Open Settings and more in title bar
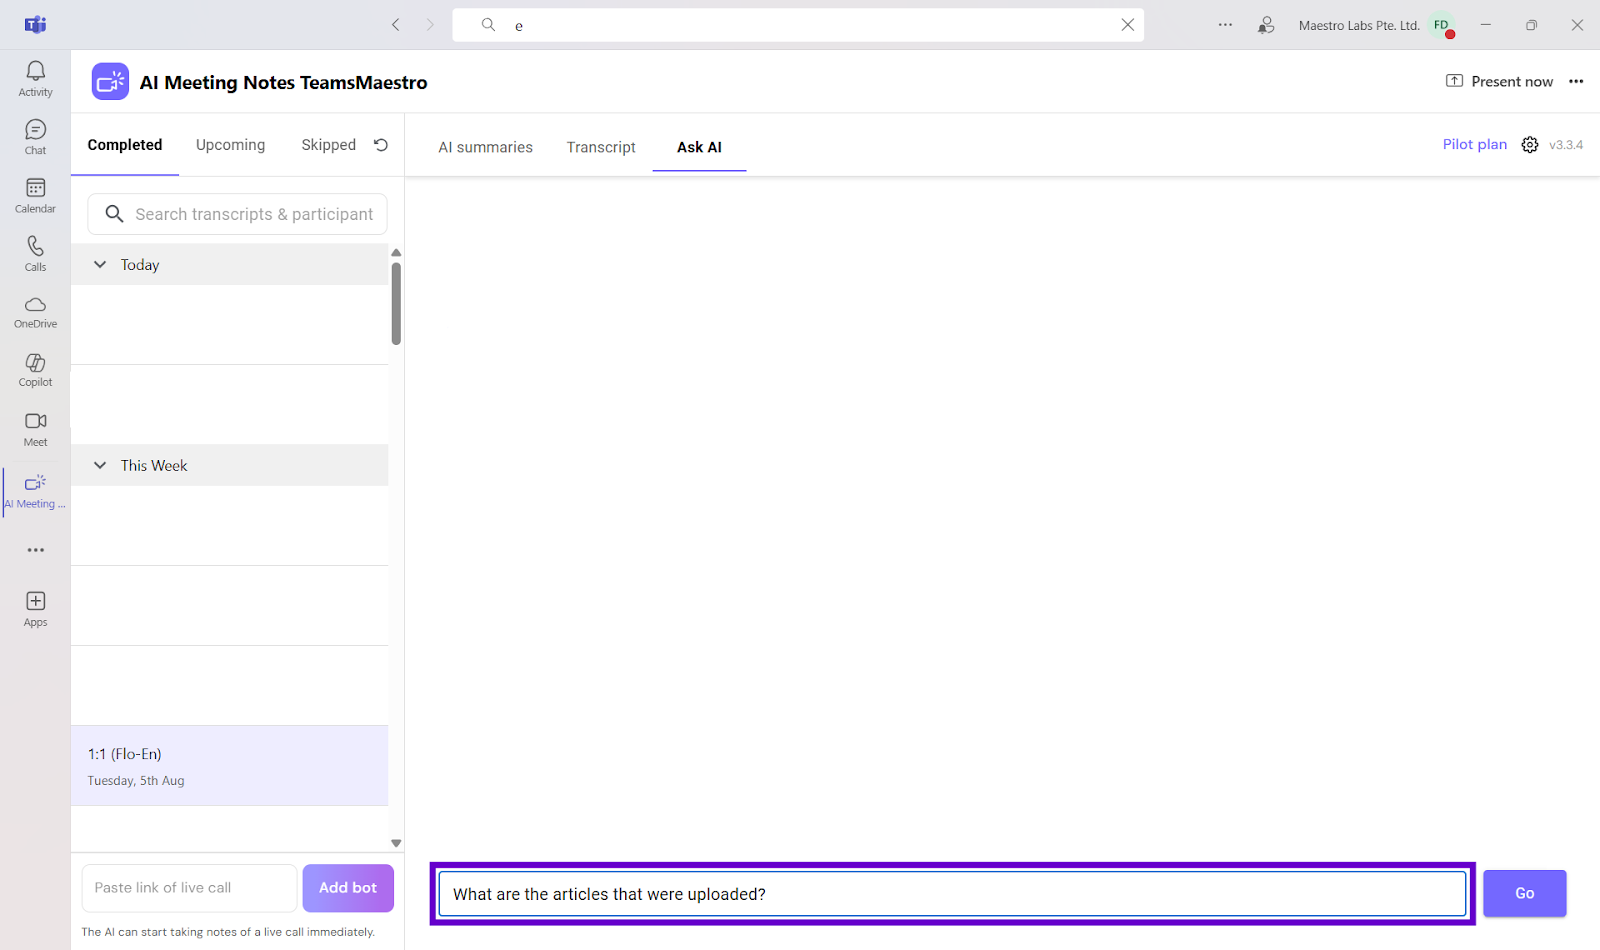Viewport: 1600px width, 950px height. click(x=1225, y=25)
